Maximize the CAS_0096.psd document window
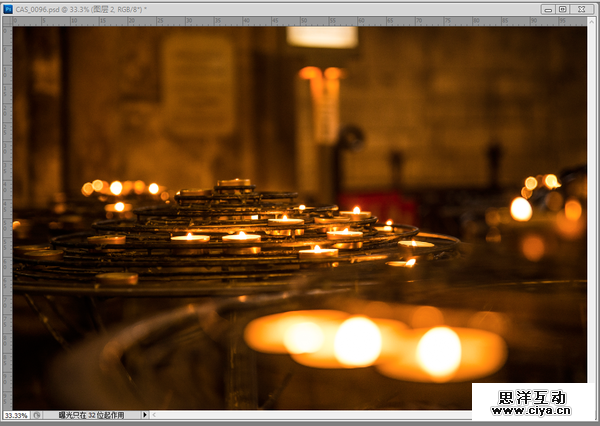This screenshot has height=426, width=600. (x=563, y=9)
